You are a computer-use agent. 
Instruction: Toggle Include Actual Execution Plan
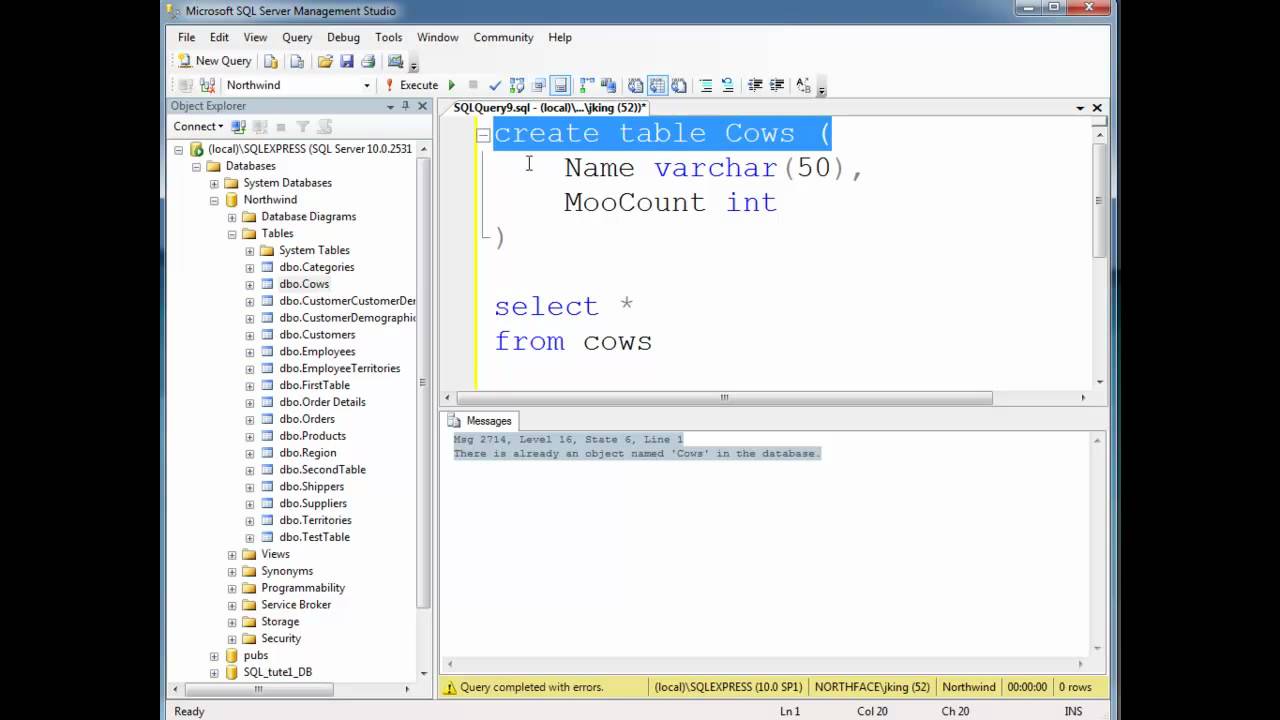[x=587, y=85]
